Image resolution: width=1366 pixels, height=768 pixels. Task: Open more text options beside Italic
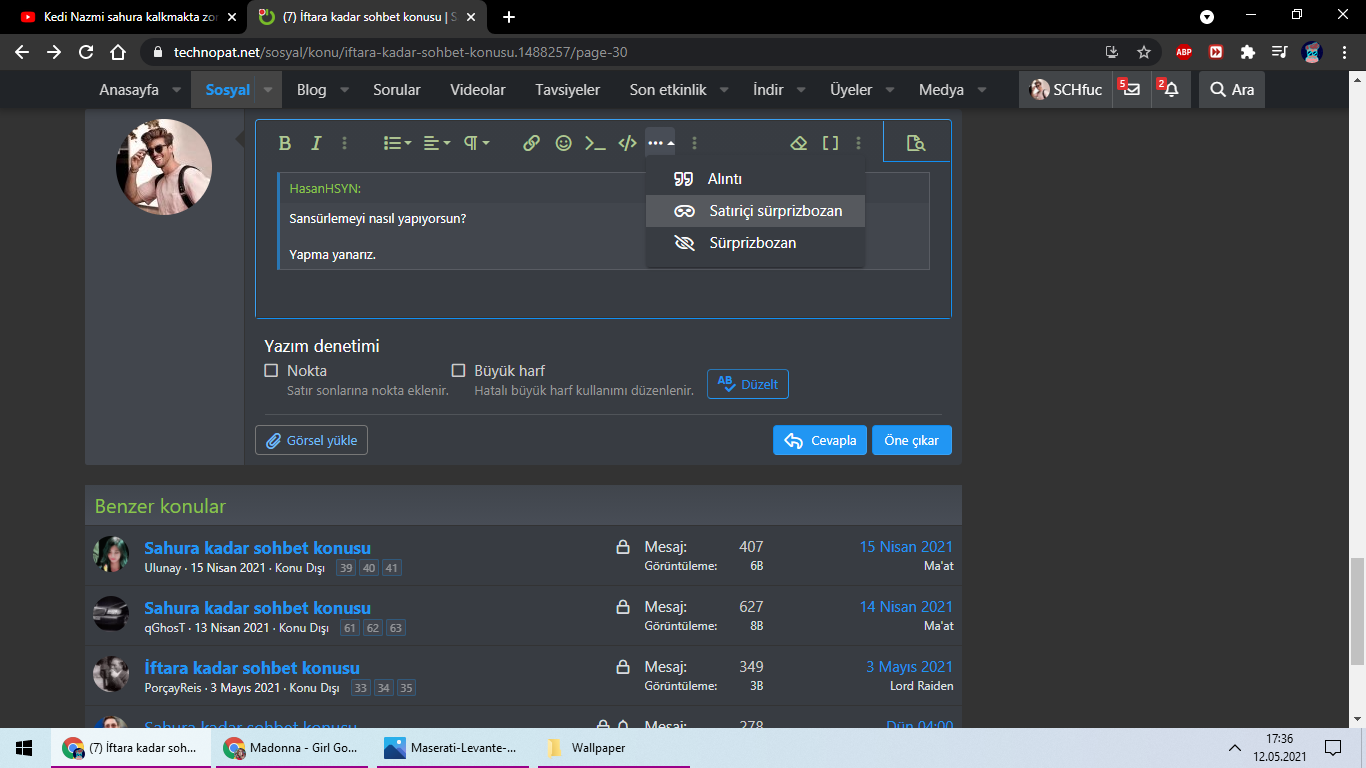pos(345,143)
